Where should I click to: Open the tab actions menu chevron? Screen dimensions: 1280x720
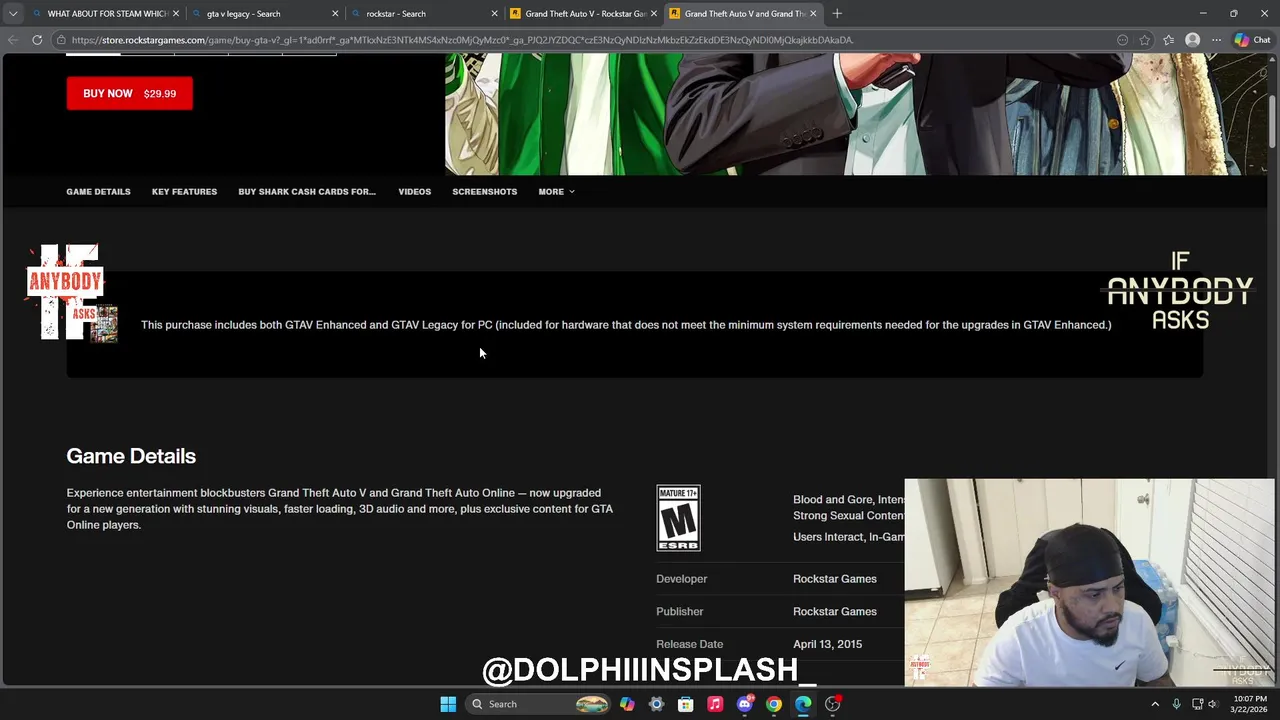[x=12, y=14]
